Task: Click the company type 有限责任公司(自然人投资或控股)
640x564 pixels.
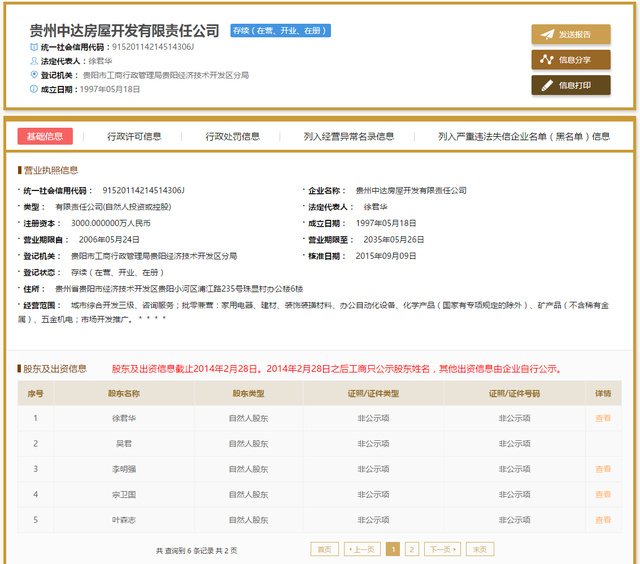Action: pos(113,207)
